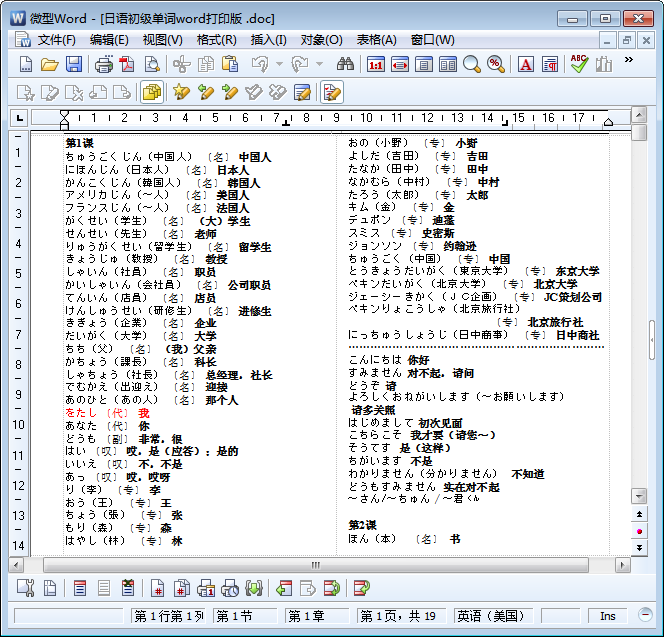Open the Redo history dropdown arrow

320,64
